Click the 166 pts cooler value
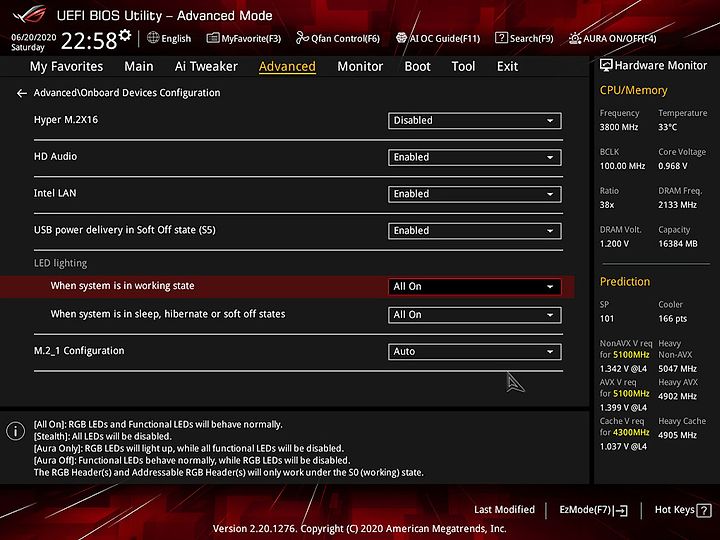 click(672, 319)
